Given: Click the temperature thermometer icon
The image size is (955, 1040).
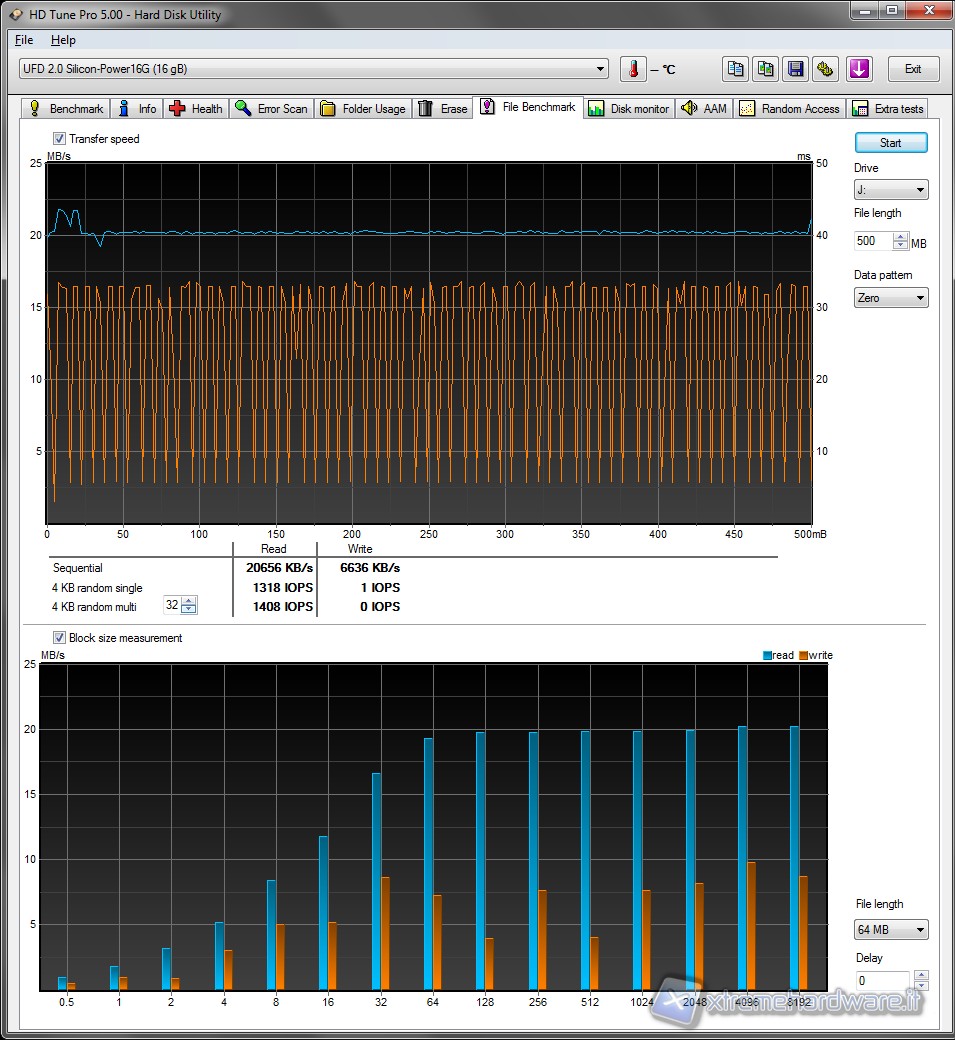Looking at the screenshot, I should pos(633,69).
